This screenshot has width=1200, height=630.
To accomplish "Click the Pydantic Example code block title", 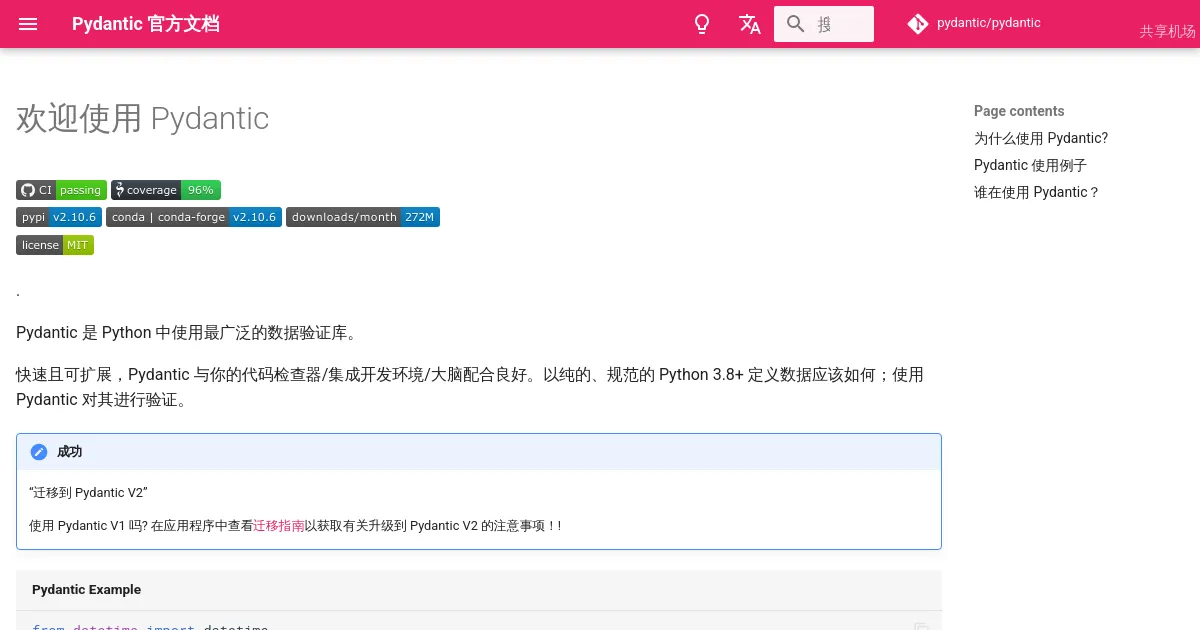I will pyautogui.click(x=87, y=590).
